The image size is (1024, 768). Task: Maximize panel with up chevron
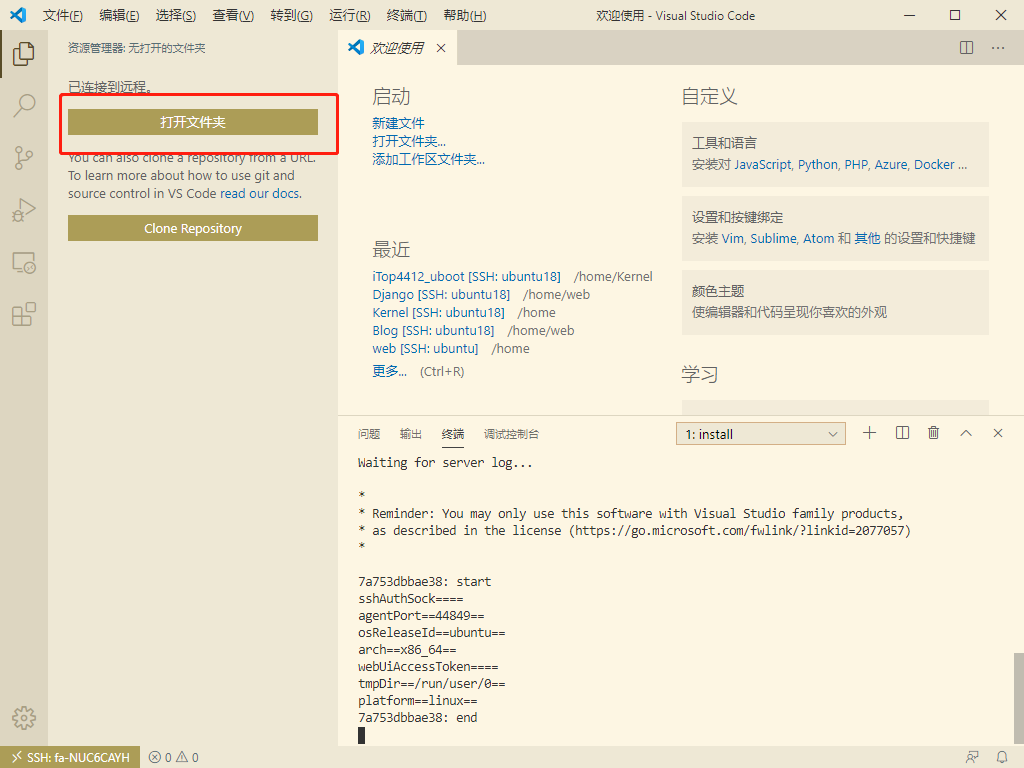coord(966,433)
